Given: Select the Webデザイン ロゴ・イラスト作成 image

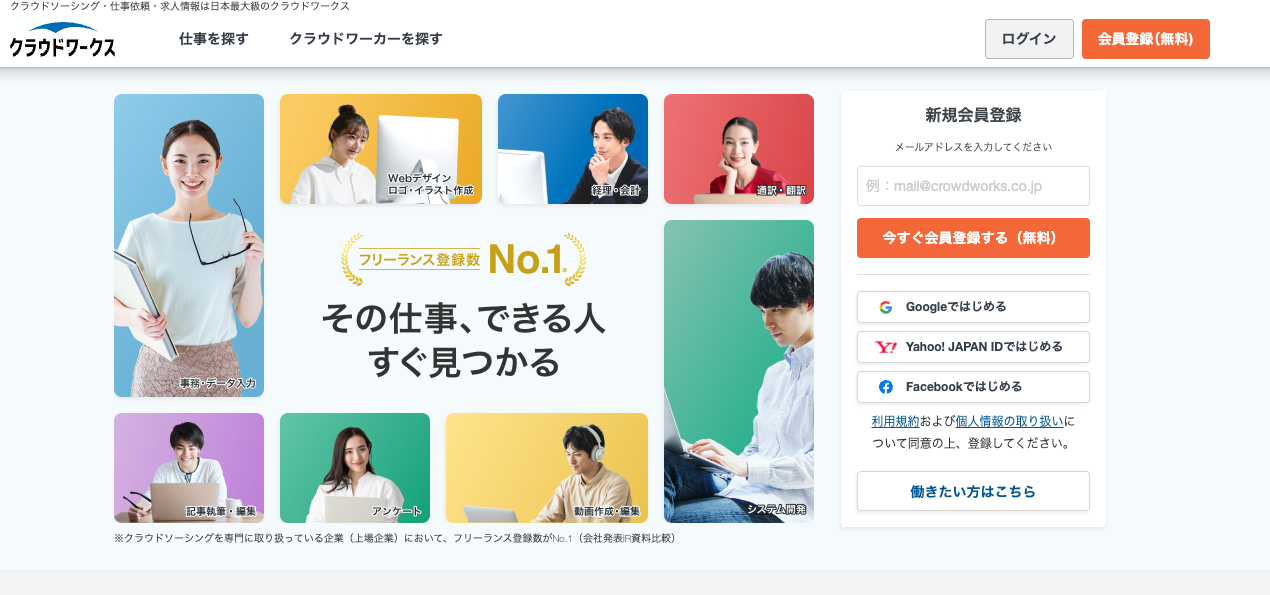Looking at the screenshot, I should pos(381,149).
